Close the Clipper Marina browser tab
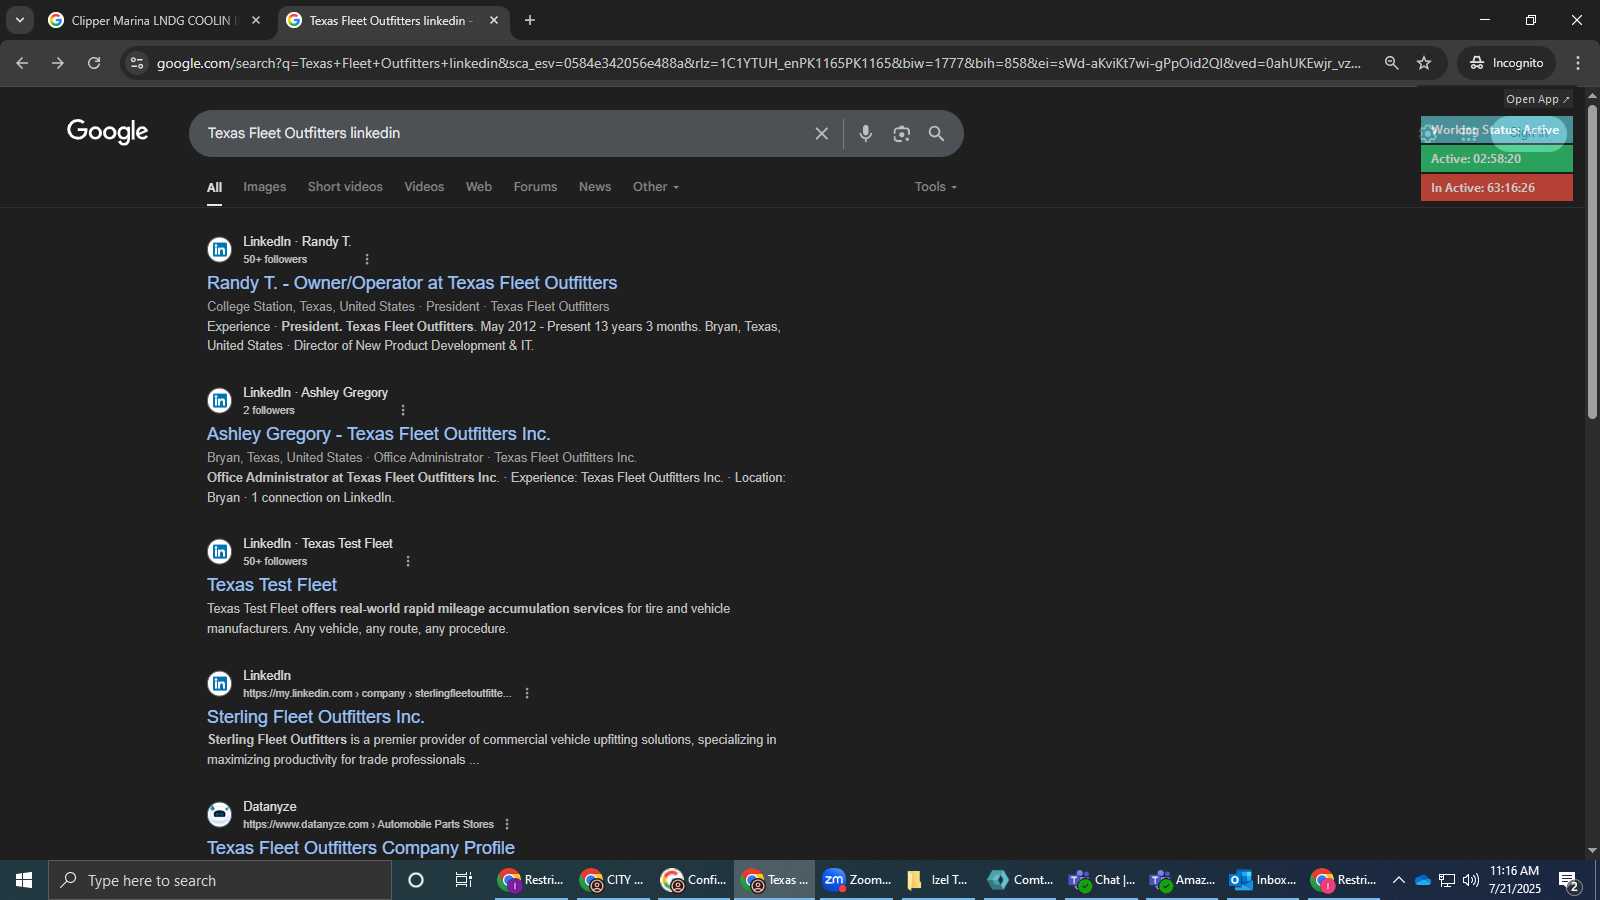This screenshot has height=900, width=1600. [x=256, y=20]
